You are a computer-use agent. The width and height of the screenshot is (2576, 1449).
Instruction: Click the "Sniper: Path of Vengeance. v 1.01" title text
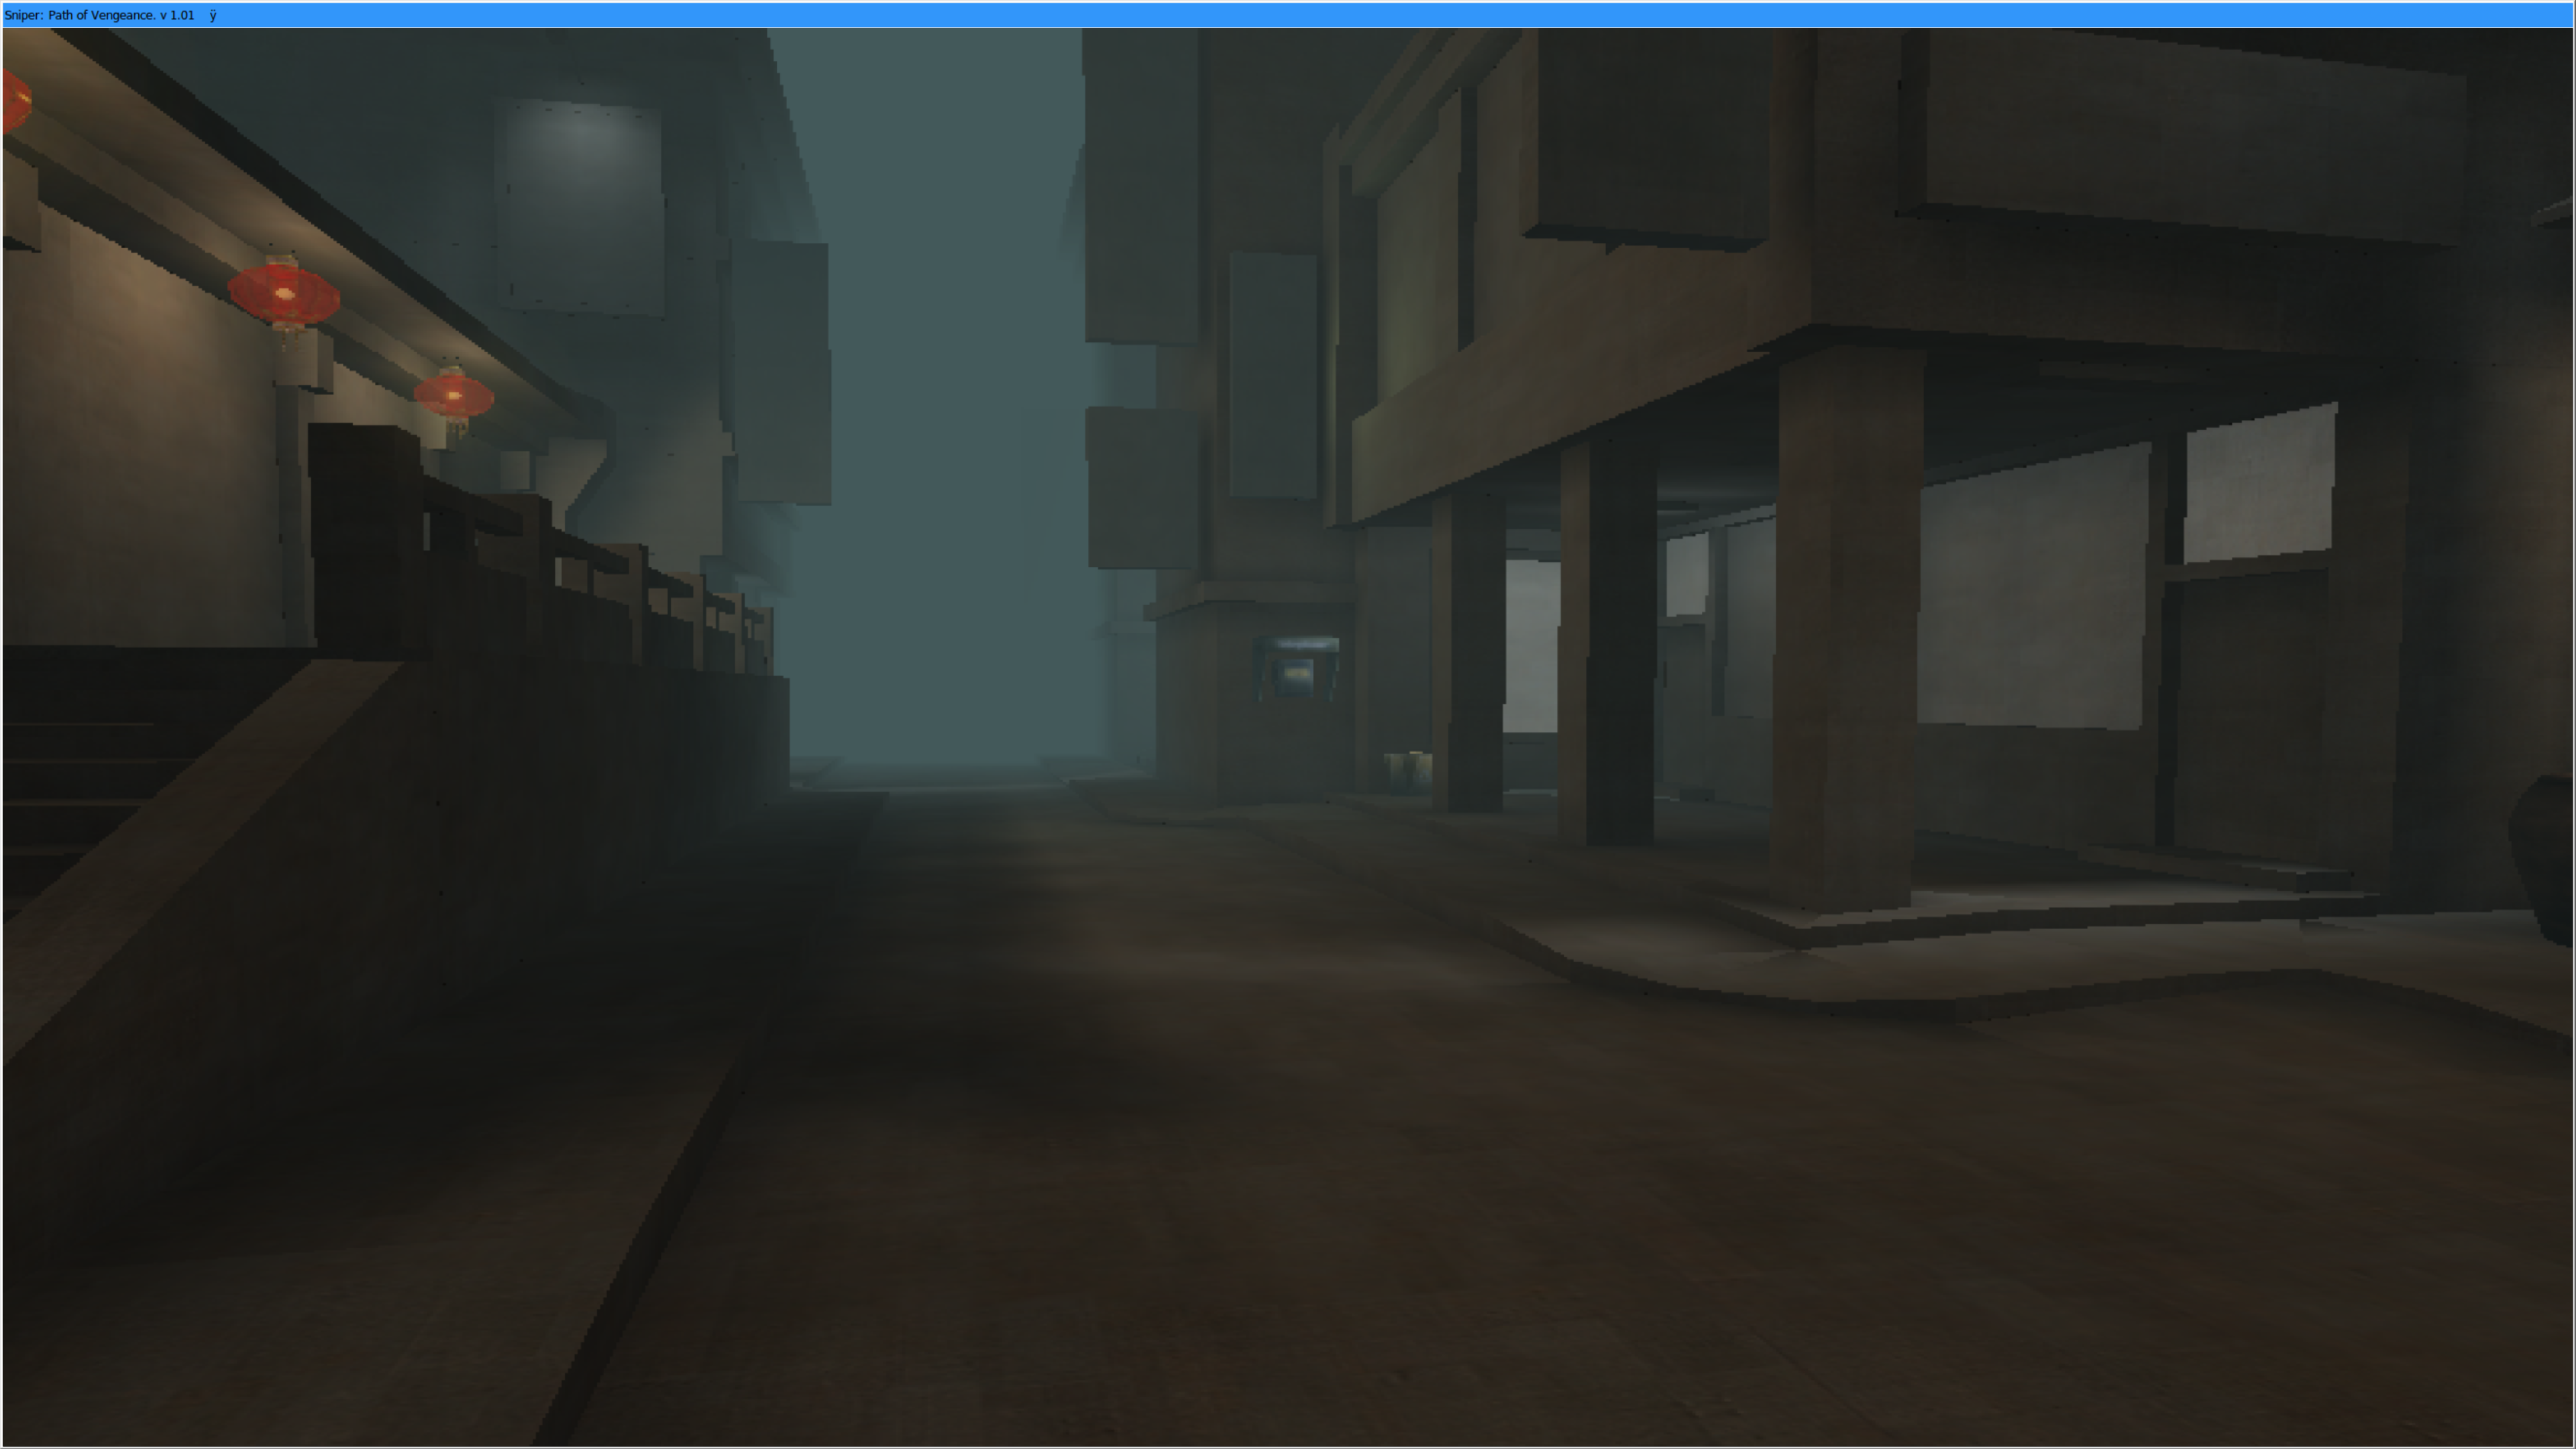tap(99, 15)
